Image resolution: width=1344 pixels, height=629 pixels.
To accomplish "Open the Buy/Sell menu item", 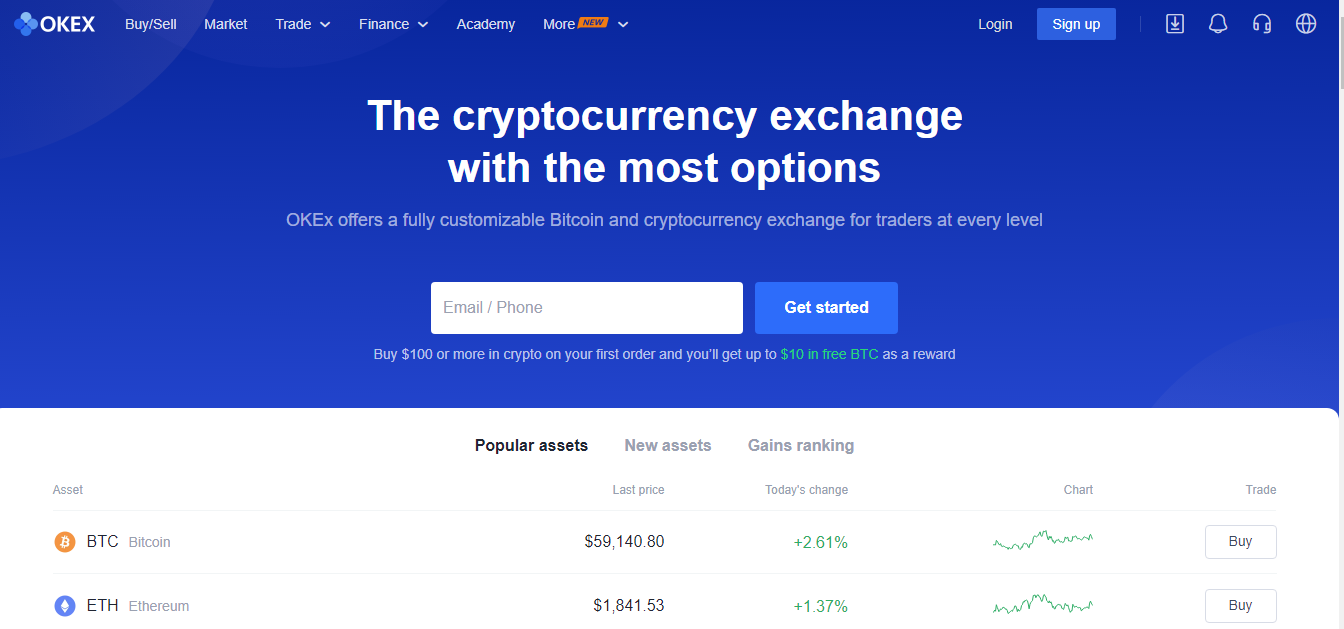I will (151, 24).
